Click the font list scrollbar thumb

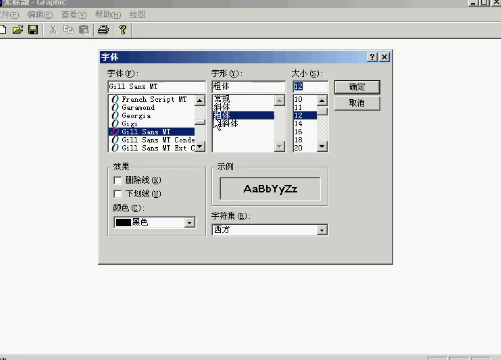click(200, 122)
